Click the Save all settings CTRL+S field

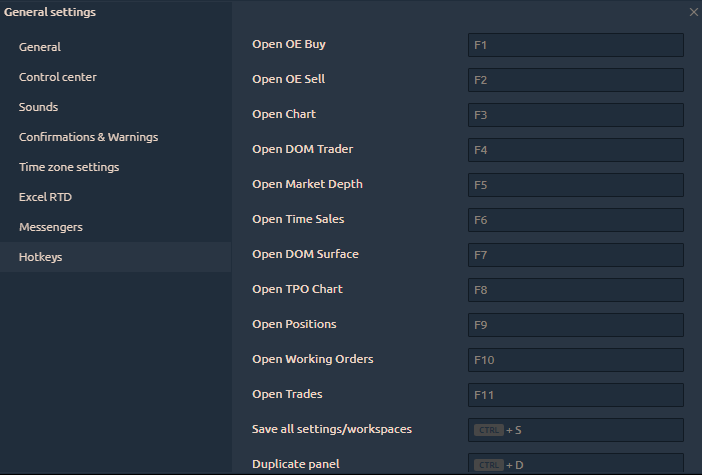pos(575,430)
